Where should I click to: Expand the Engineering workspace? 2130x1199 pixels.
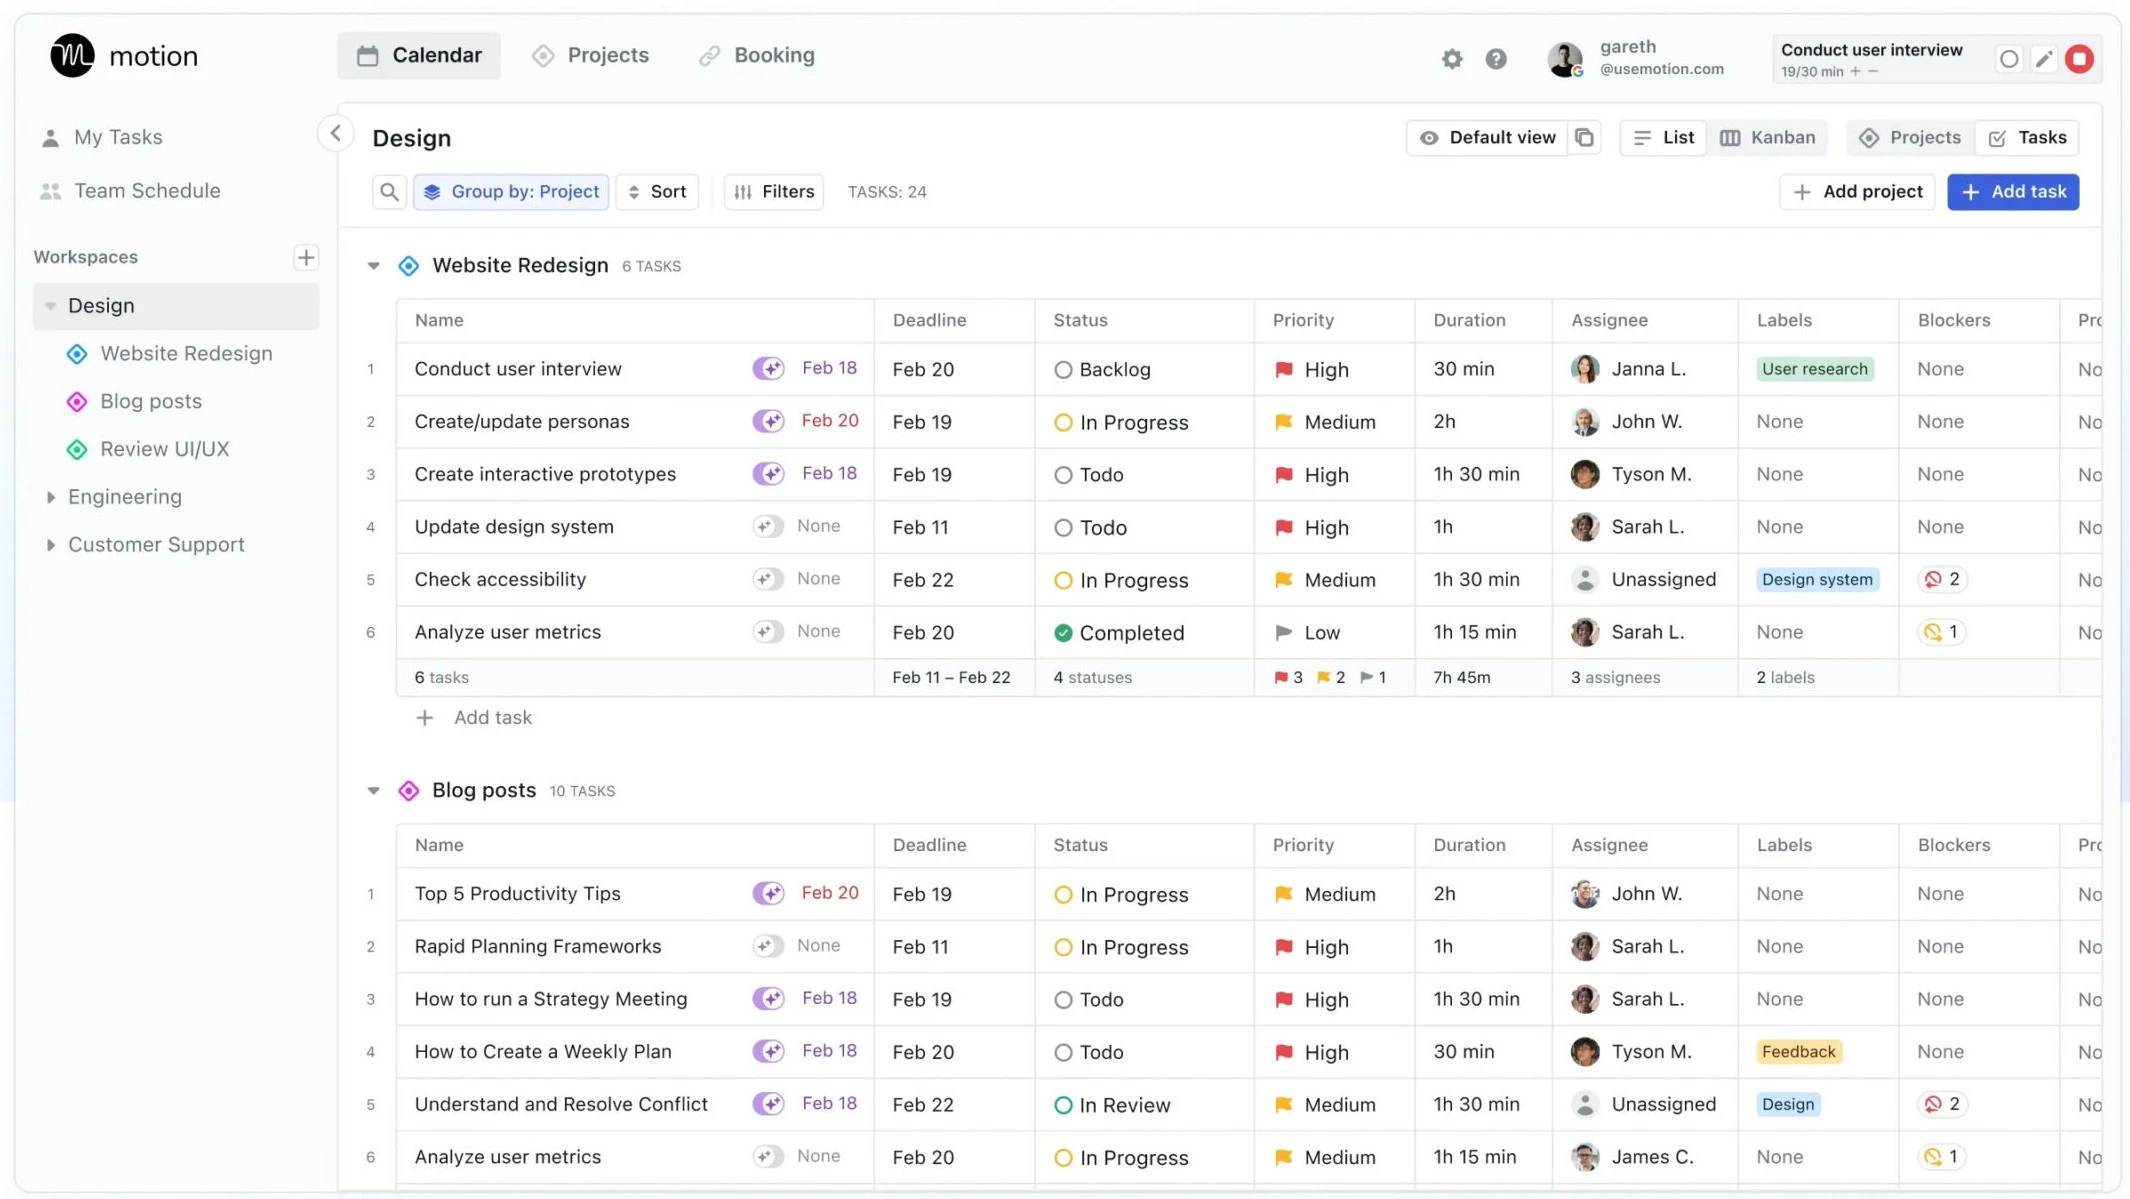(x=51, y=496)
